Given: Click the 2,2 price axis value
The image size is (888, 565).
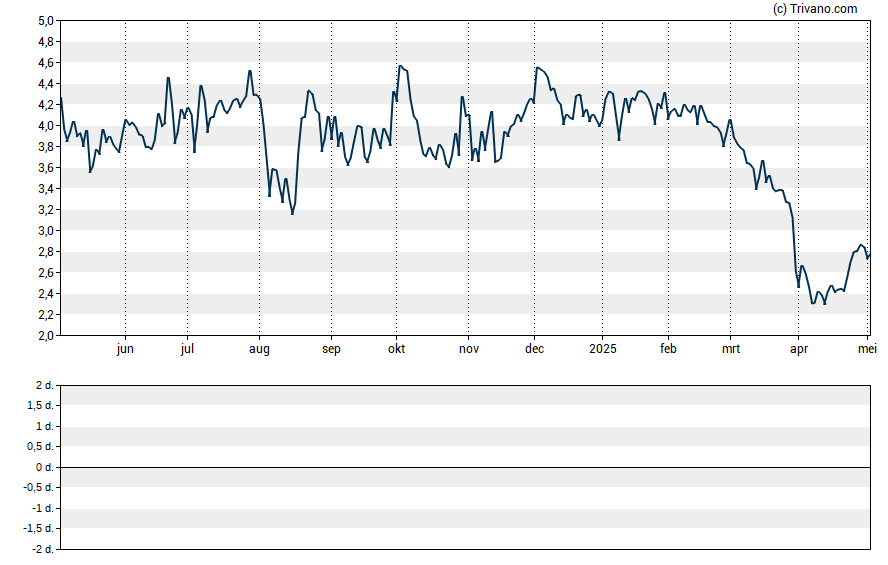Looking at the screenshot, I should click(x=46, y=314).
